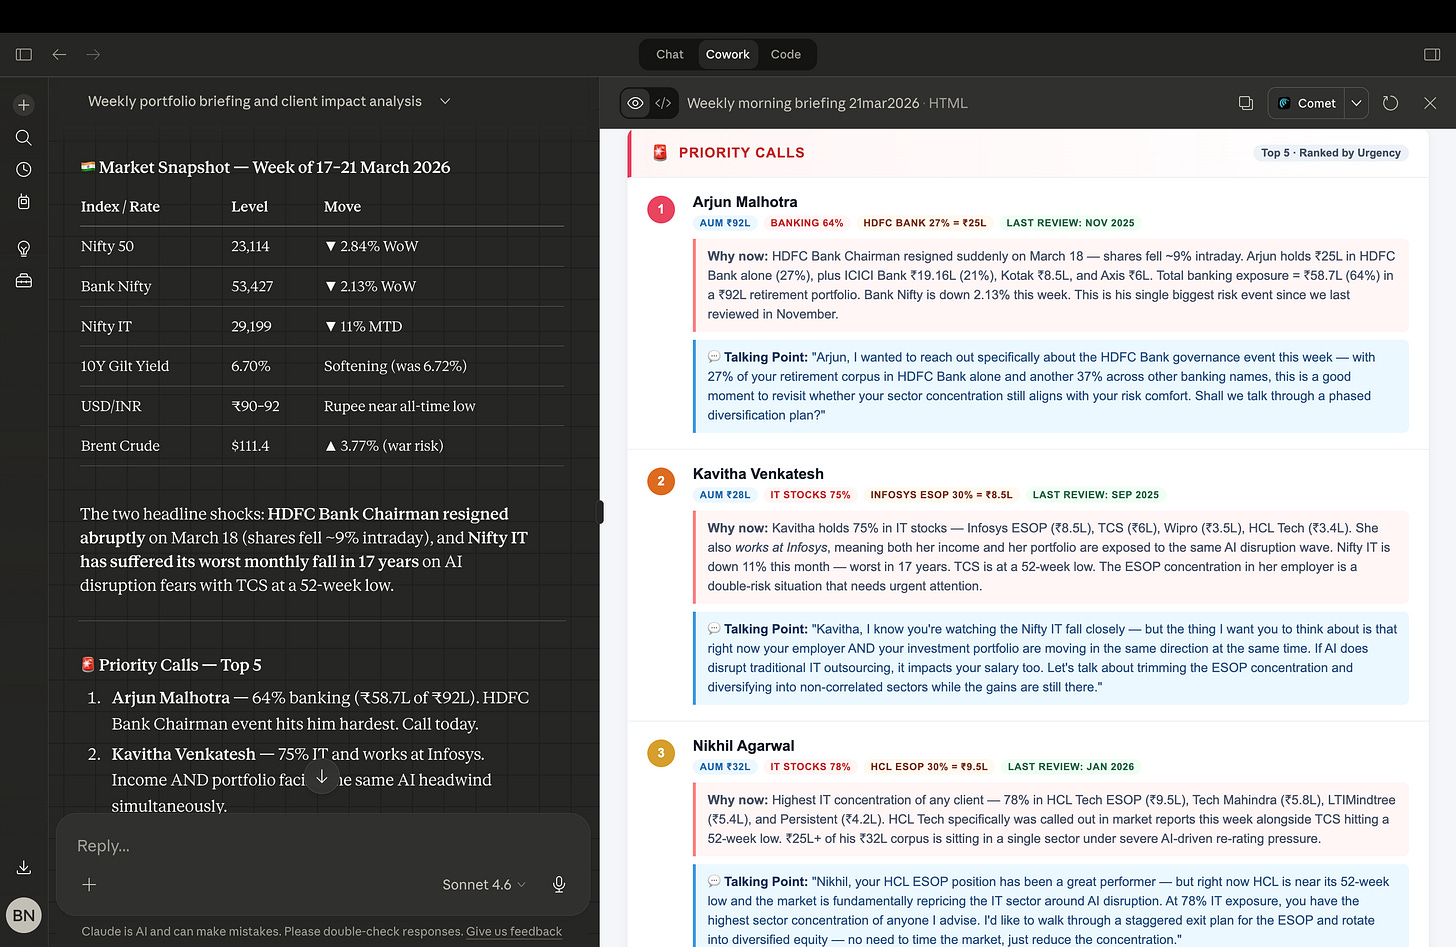Click the Weekly morning briefing 21mar2026 title
The width and height of the screenshot is (1456, 947).
pyautogui.click(x=803, y=103)
